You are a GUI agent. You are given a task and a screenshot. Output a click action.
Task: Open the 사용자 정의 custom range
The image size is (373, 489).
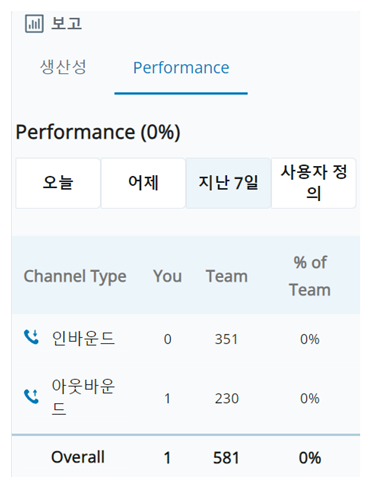pos(314,183)
